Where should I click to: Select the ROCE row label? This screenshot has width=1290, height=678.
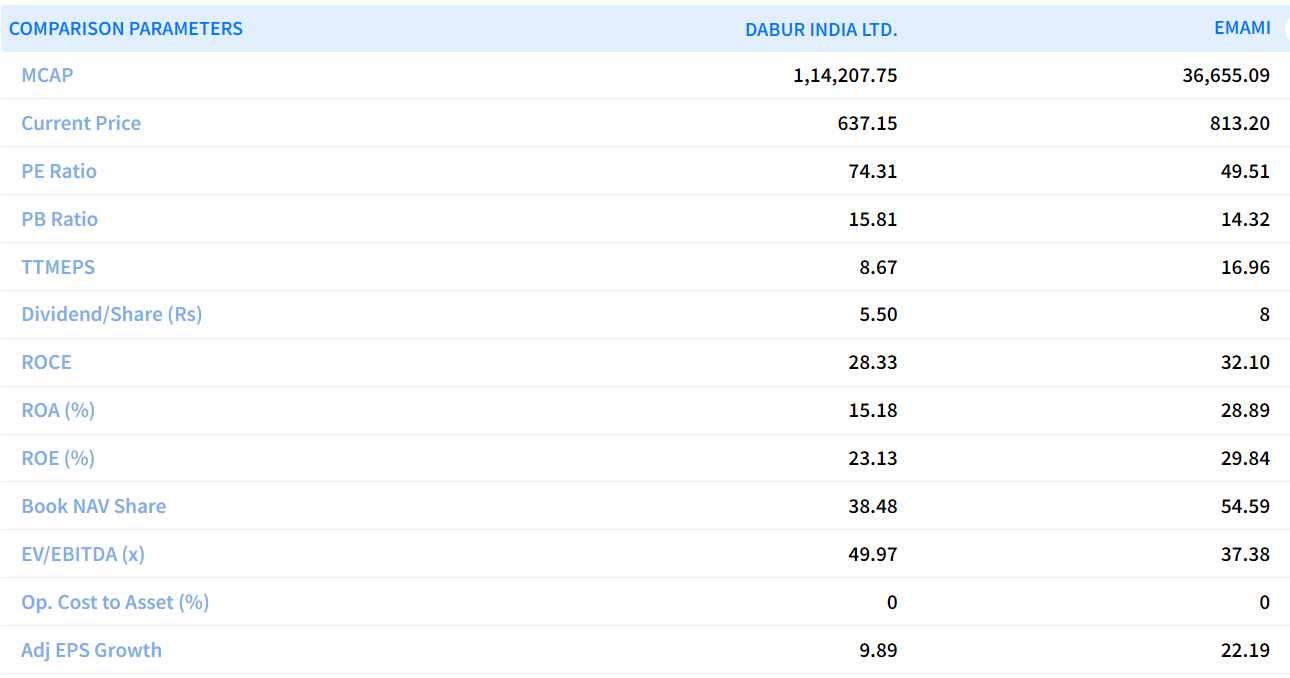46,362
